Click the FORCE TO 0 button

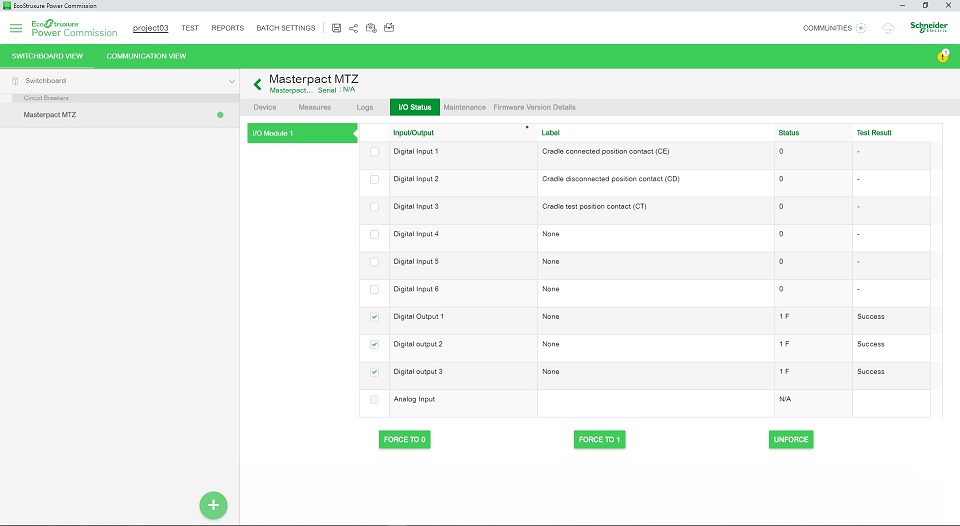tap(405, 440)
